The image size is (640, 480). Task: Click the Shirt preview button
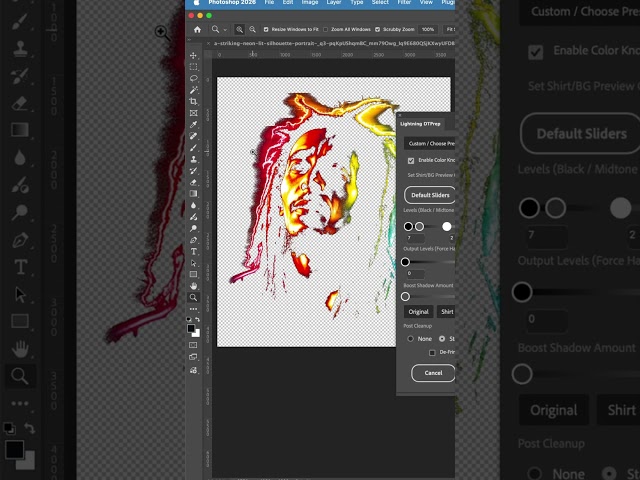pyautogui.click(x=446, y=312)
